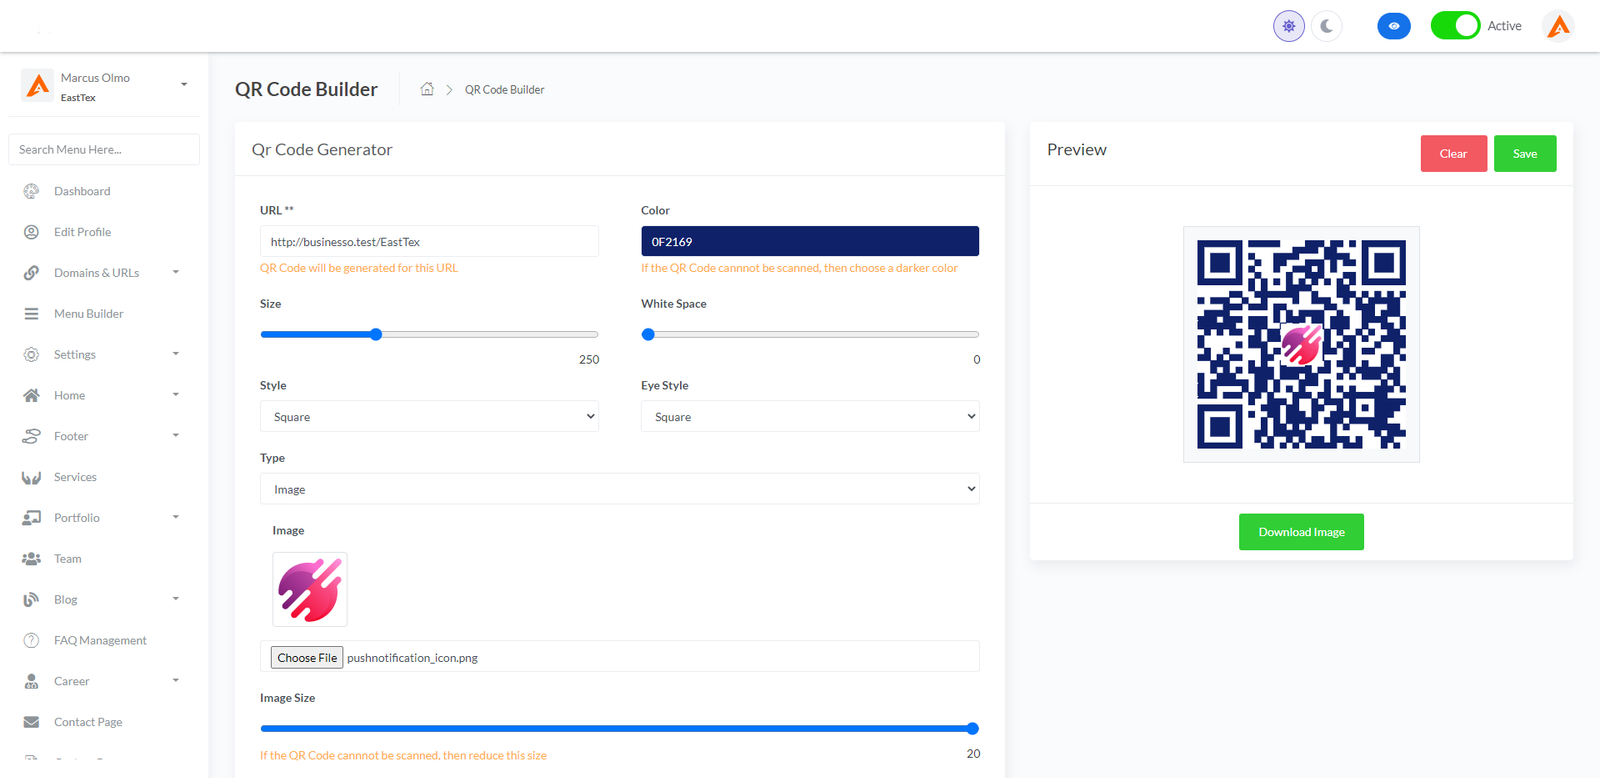
Task: Click the Menu Builder hamburger icon
Action: point(31,314)
